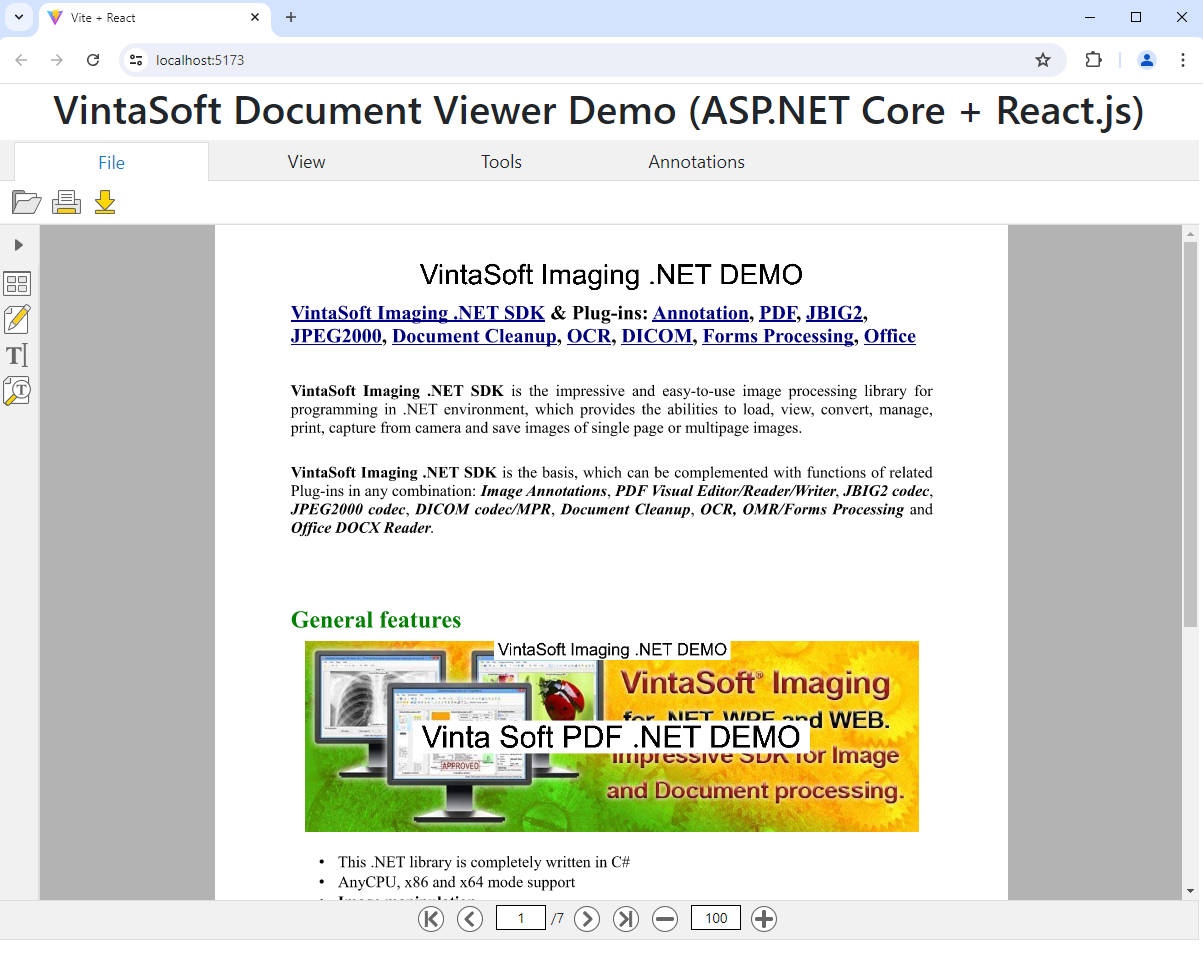Screen dimensions: 1203x964
Task: Open the annotation list panel icon
Action: point(17,320)
